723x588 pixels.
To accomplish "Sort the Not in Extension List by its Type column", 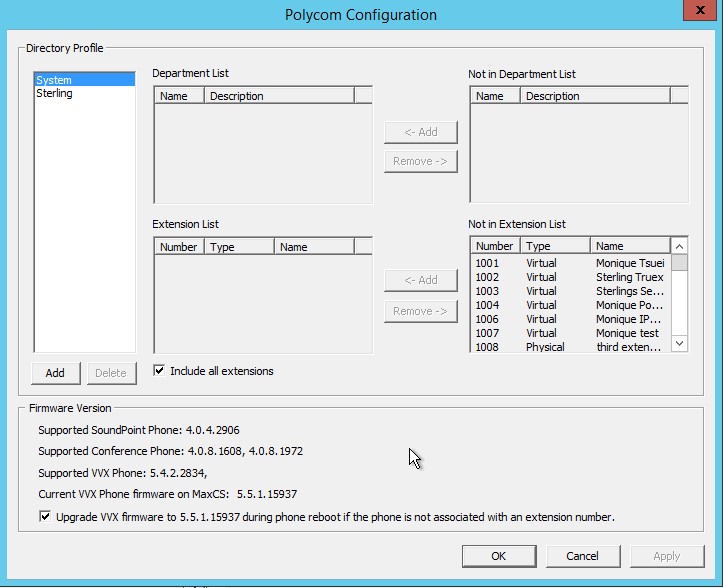I will [x=555, y=246].
